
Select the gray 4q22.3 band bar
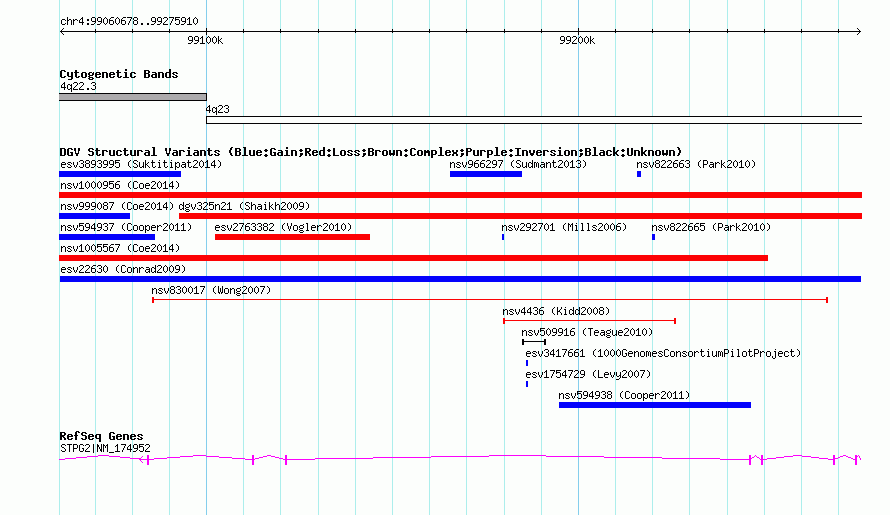coord(133,97)
